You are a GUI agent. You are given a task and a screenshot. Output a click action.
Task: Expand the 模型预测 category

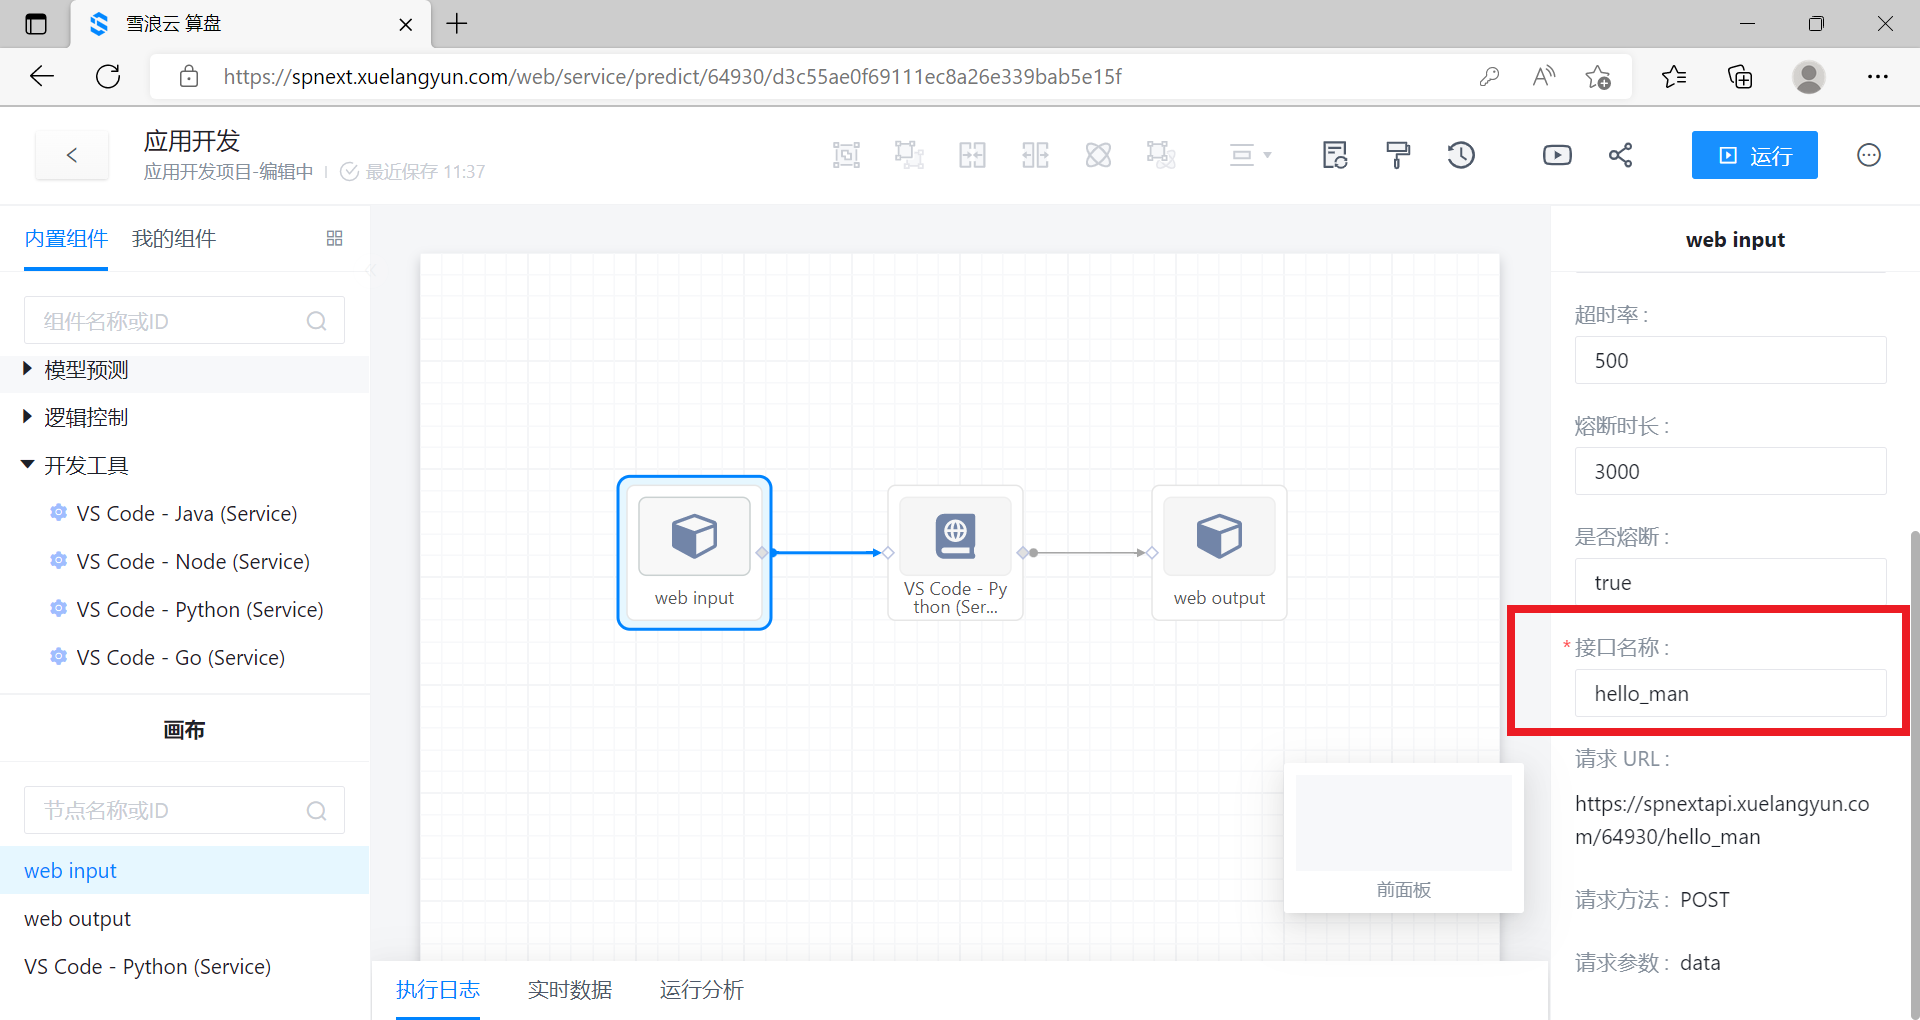tap(86, 370)
